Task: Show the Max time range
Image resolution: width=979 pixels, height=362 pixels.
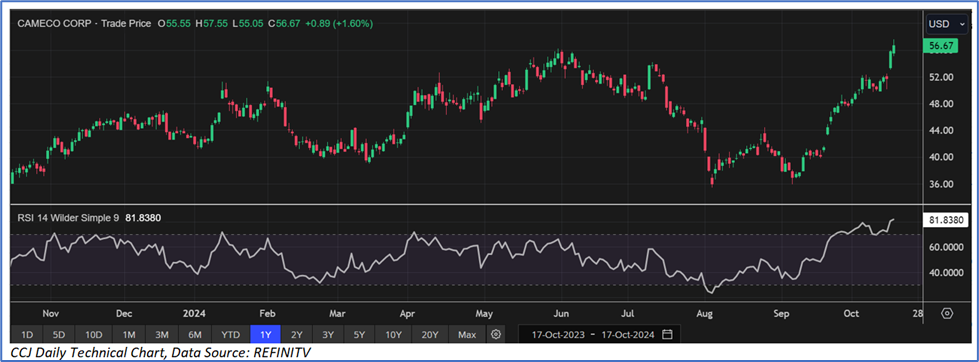Action: 467,334
